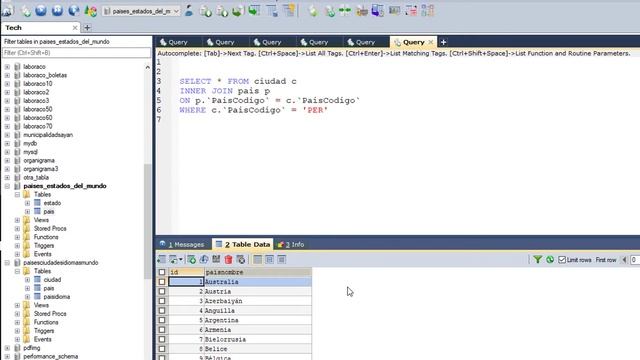640x360 pixels.
Task: Click the estado table icon in tree
Action: point(38,203)
